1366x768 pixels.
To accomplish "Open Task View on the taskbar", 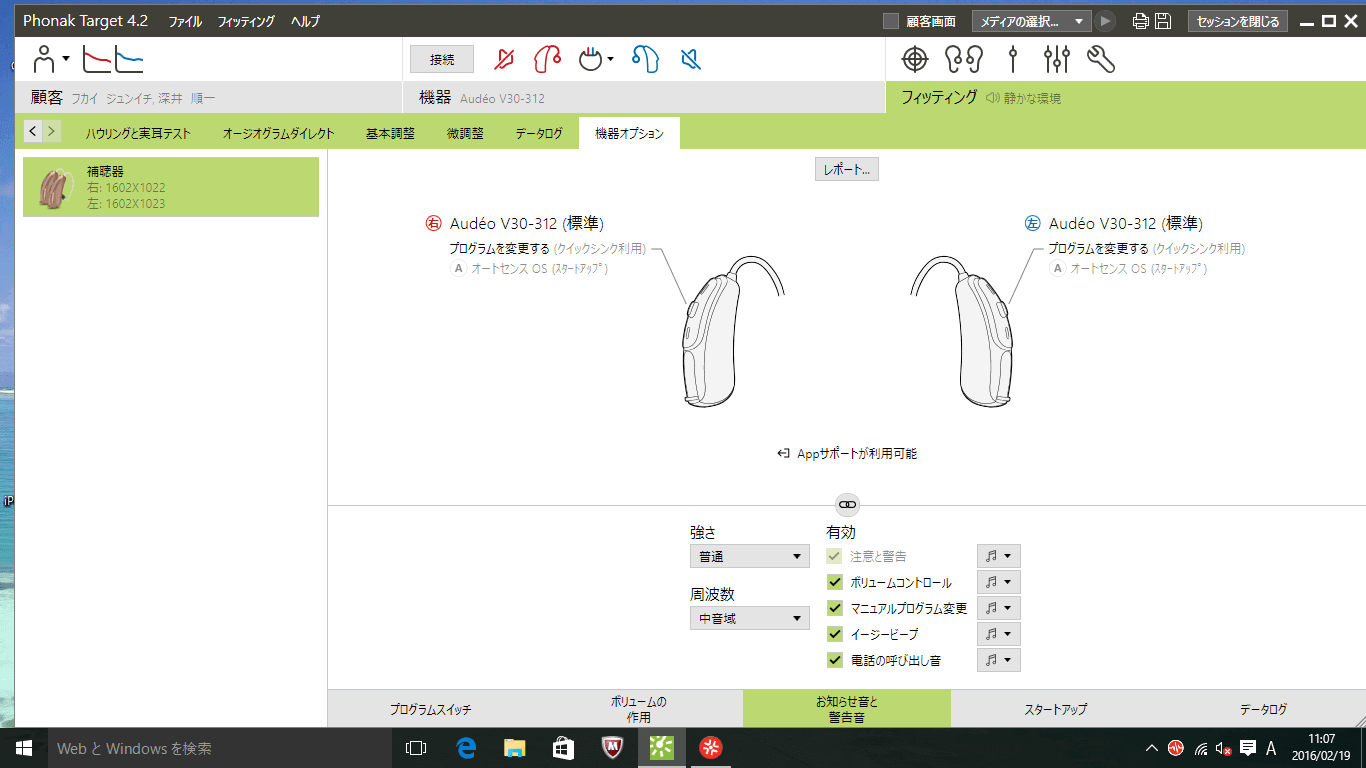I will tap(416, 748).
